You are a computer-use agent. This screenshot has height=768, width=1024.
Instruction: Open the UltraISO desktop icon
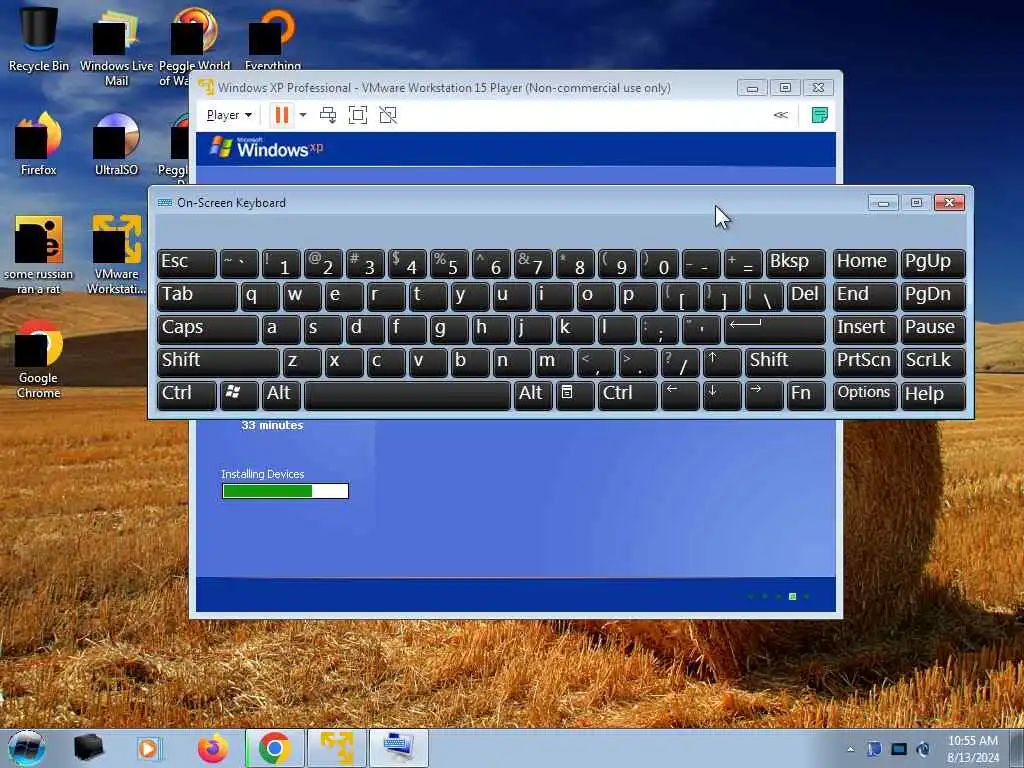(x=116, y=145)
